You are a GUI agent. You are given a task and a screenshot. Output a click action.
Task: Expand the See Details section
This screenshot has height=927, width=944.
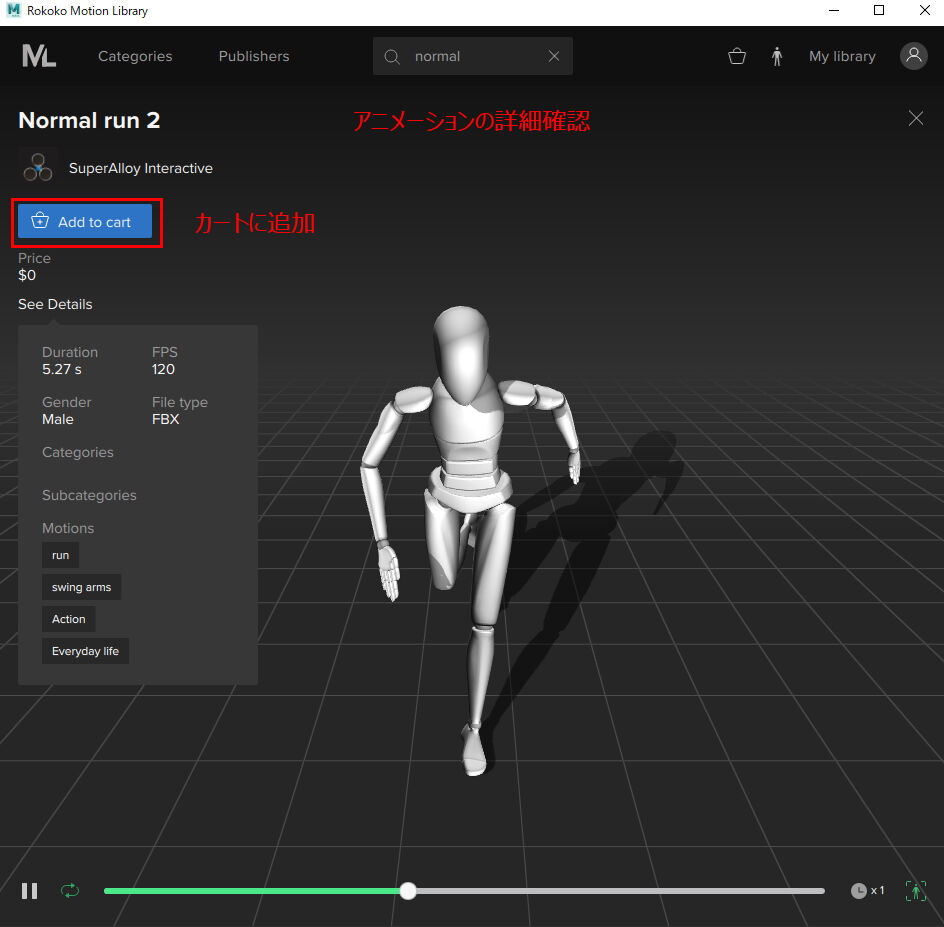[55, 304]
